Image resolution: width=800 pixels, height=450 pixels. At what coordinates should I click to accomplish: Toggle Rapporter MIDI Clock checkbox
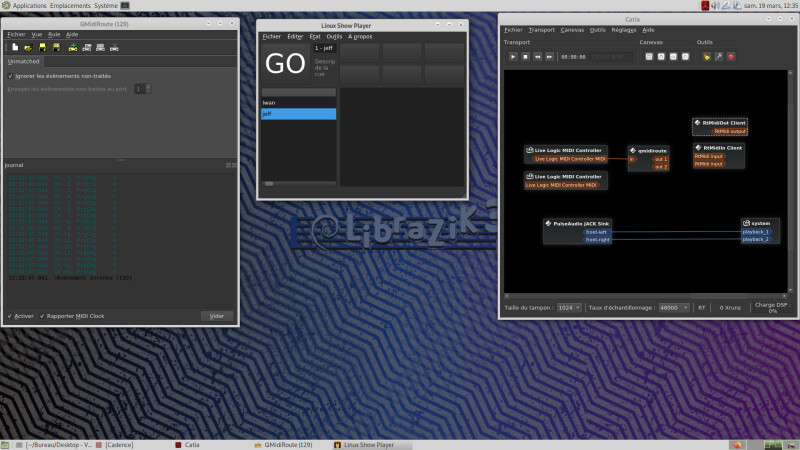(42, 316)
